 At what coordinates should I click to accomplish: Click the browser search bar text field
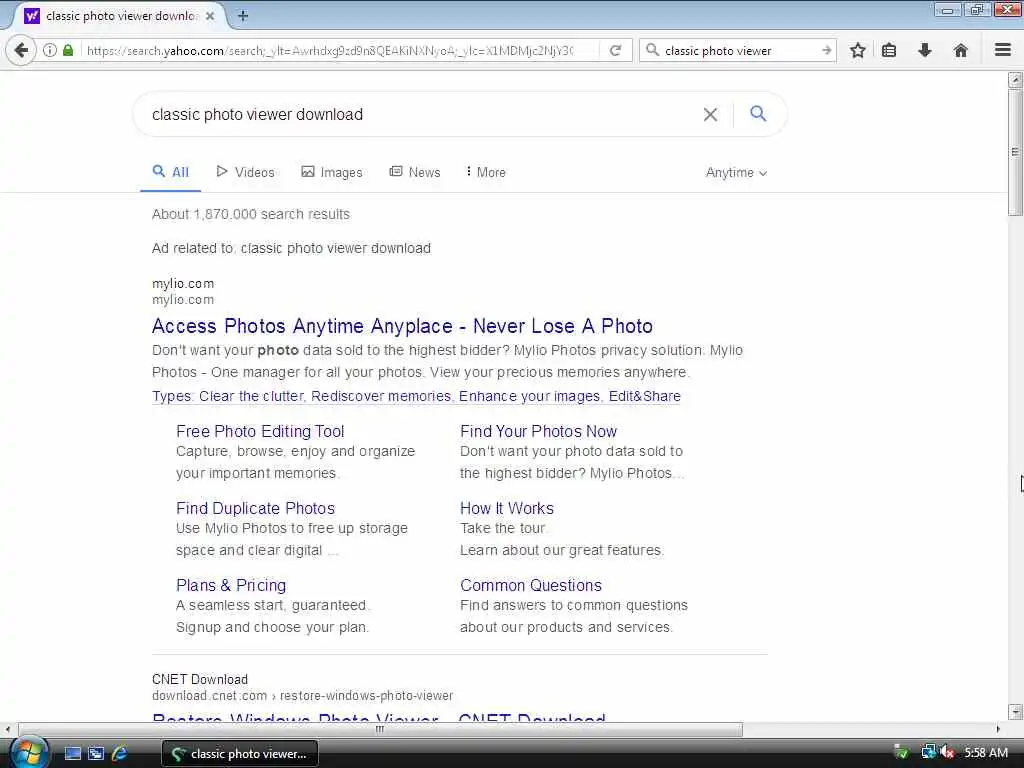coord(738,50)
